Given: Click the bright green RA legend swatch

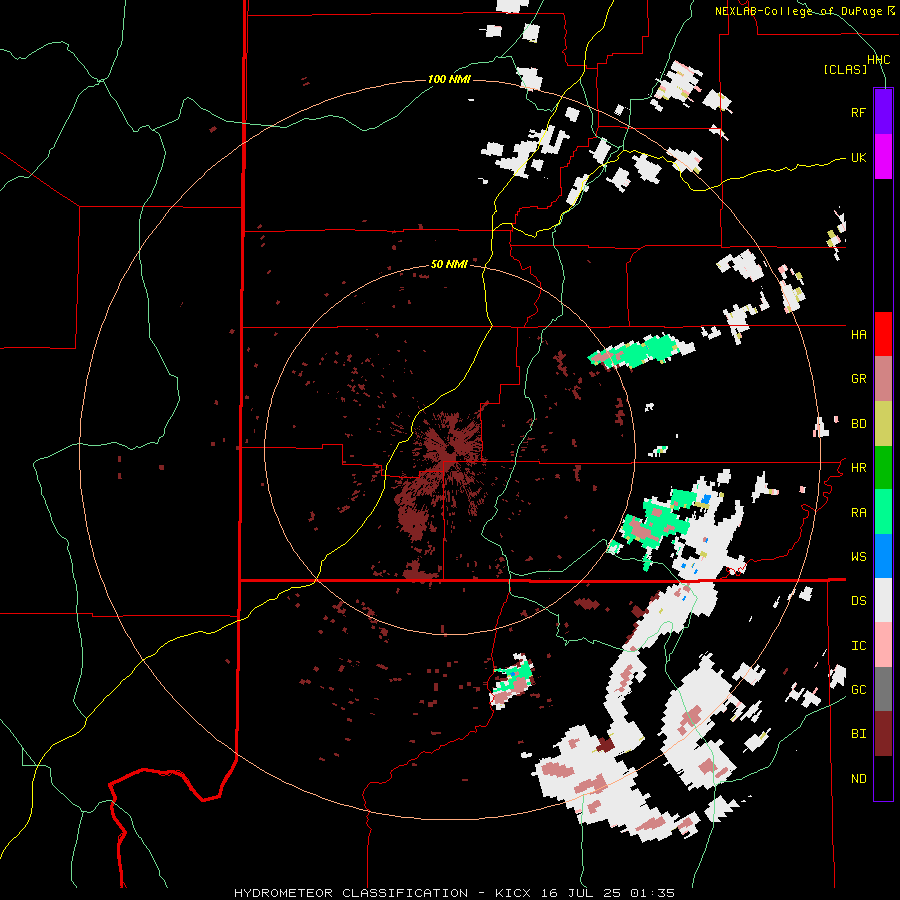Looking at the screenshot, I should pyautogui.click(x=883, y=512).
